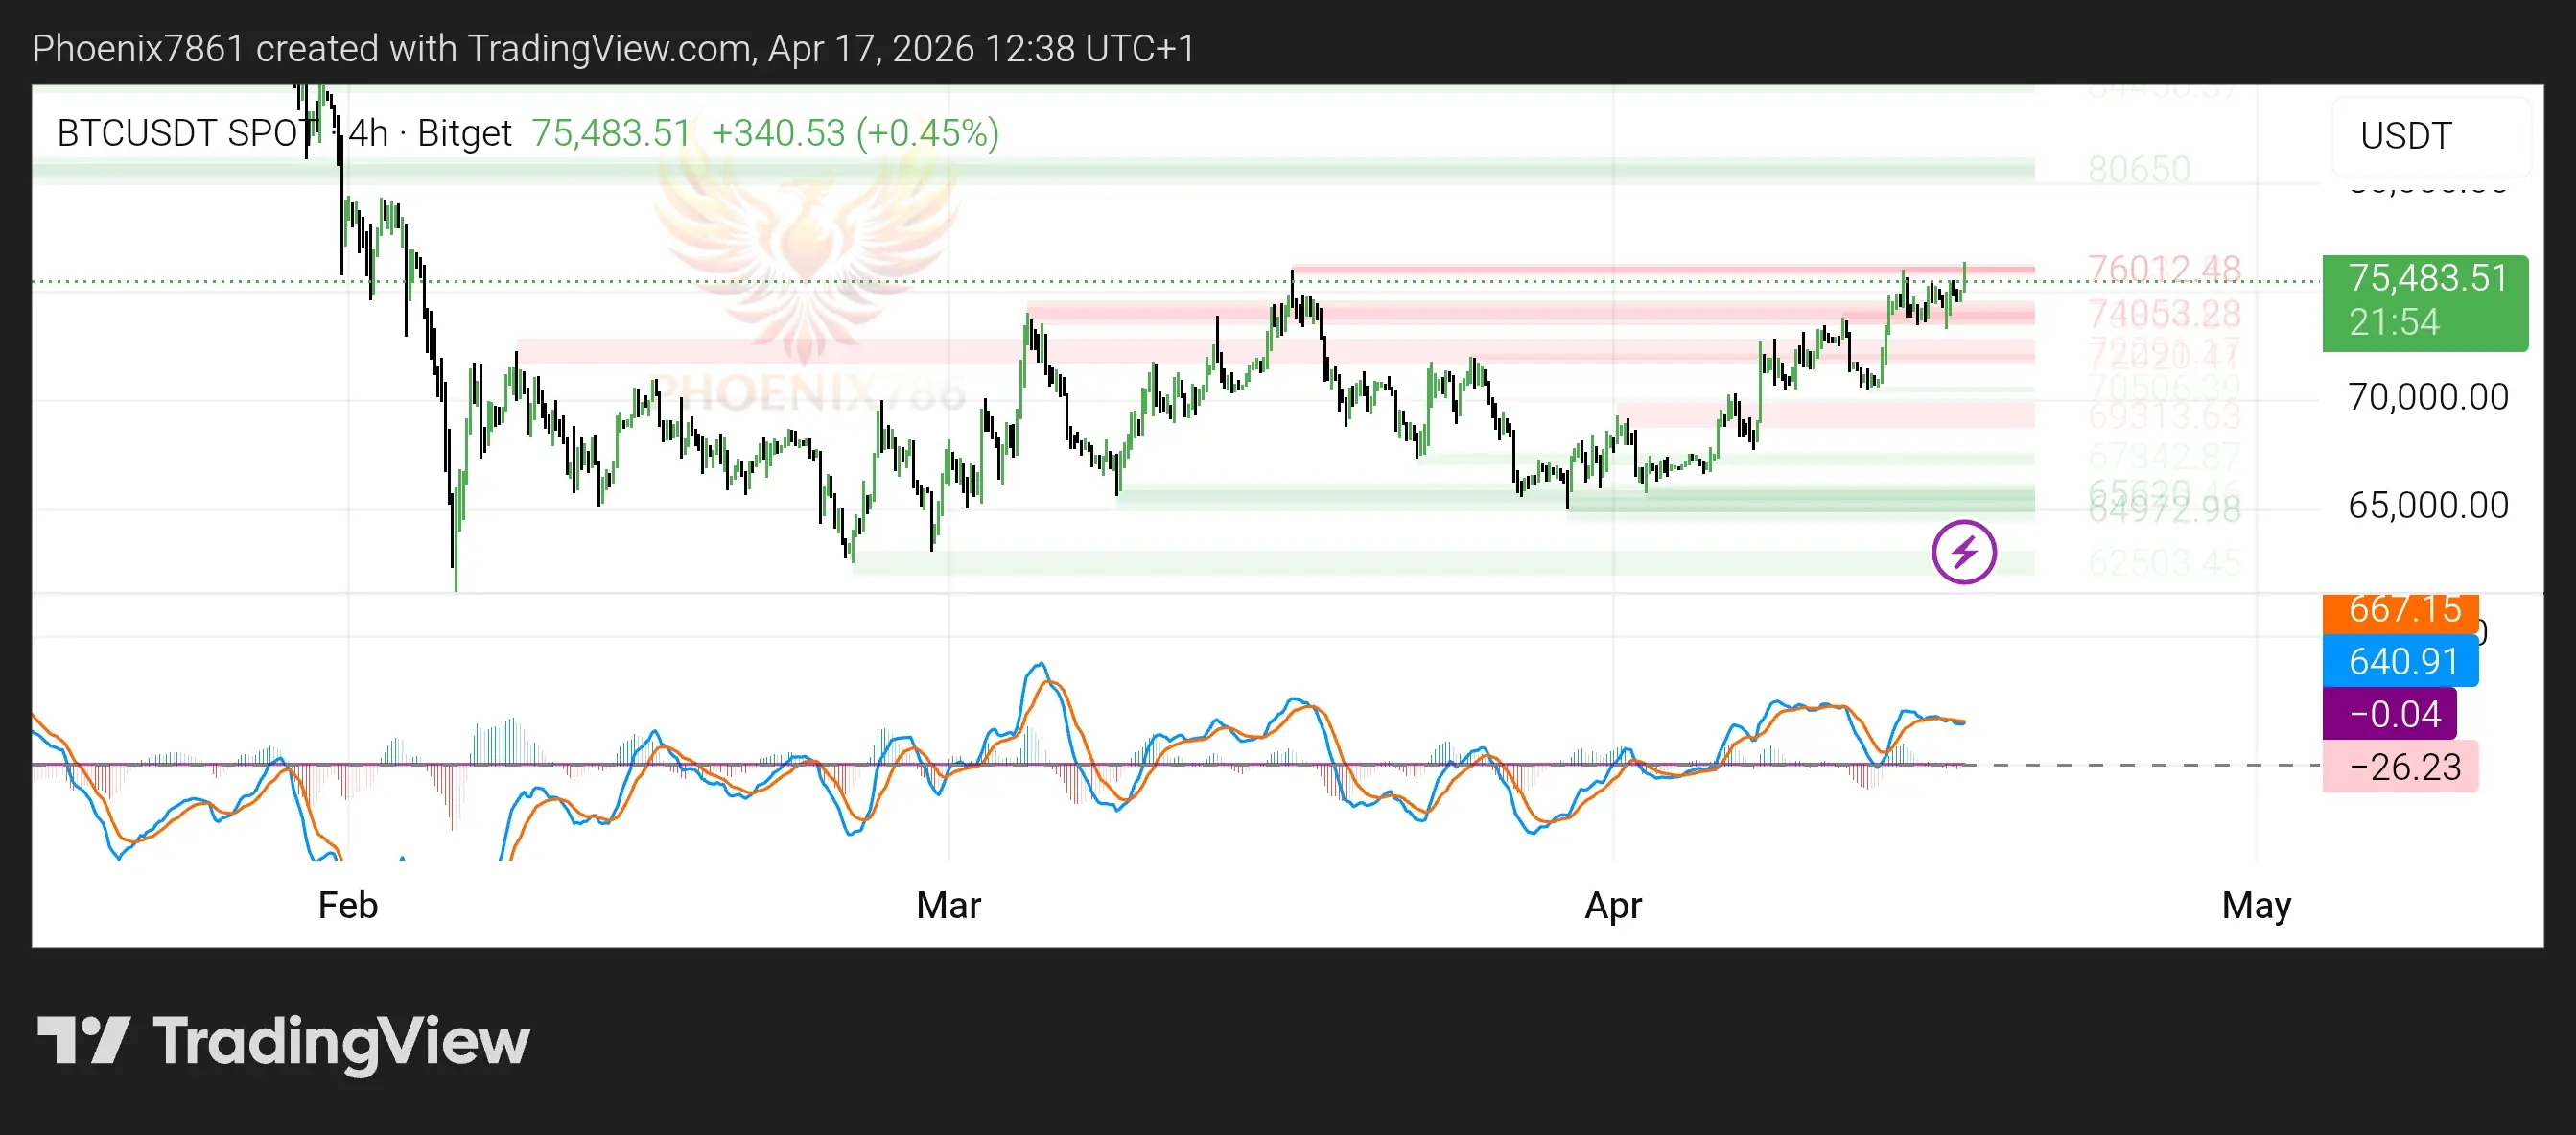2576x1135 pixels.
Task: Click the Apr label on the time axis
Action: 1612,905
